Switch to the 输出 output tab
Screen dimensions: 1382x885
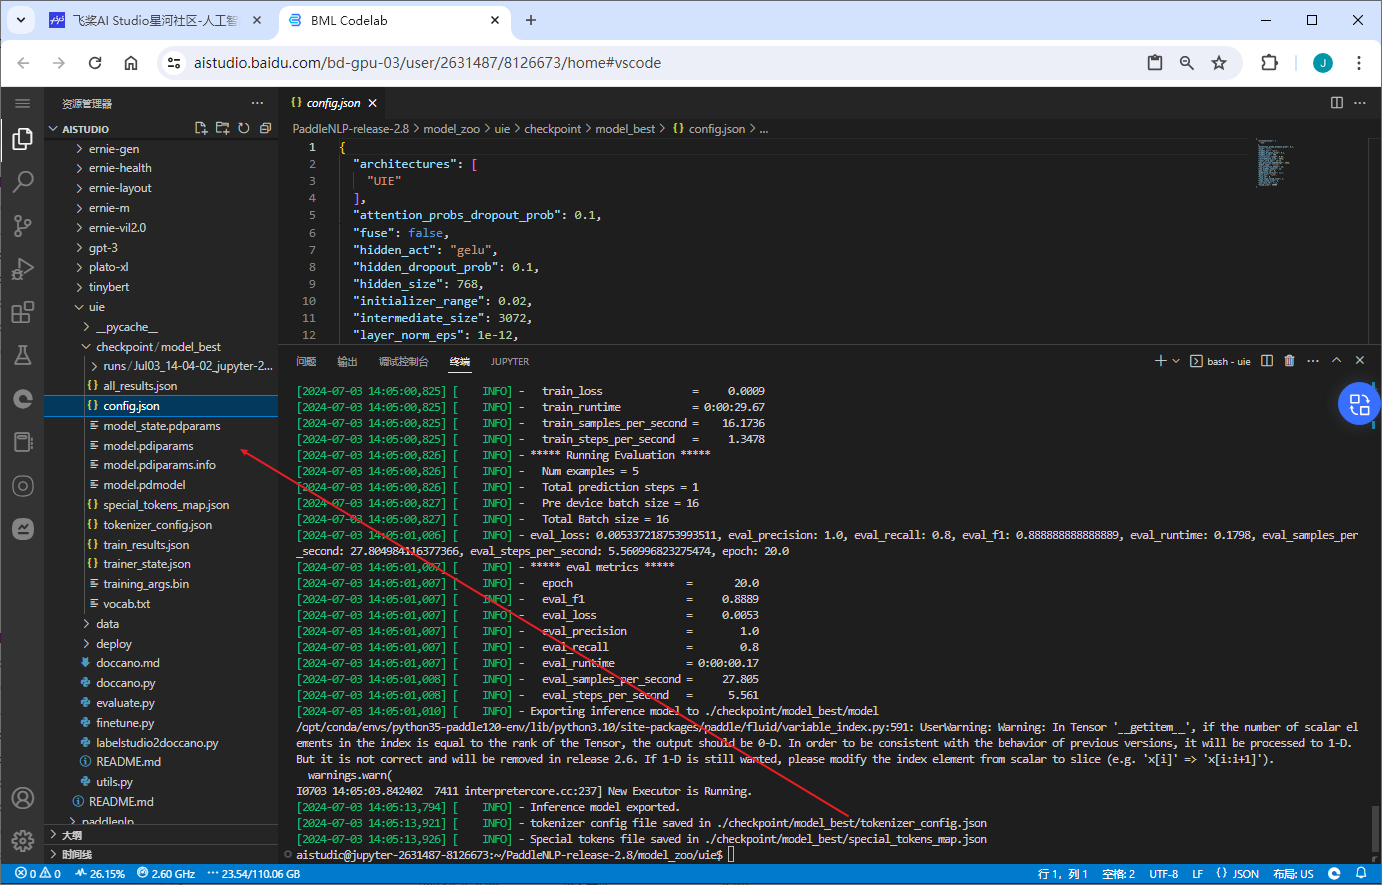click(347, 361)
